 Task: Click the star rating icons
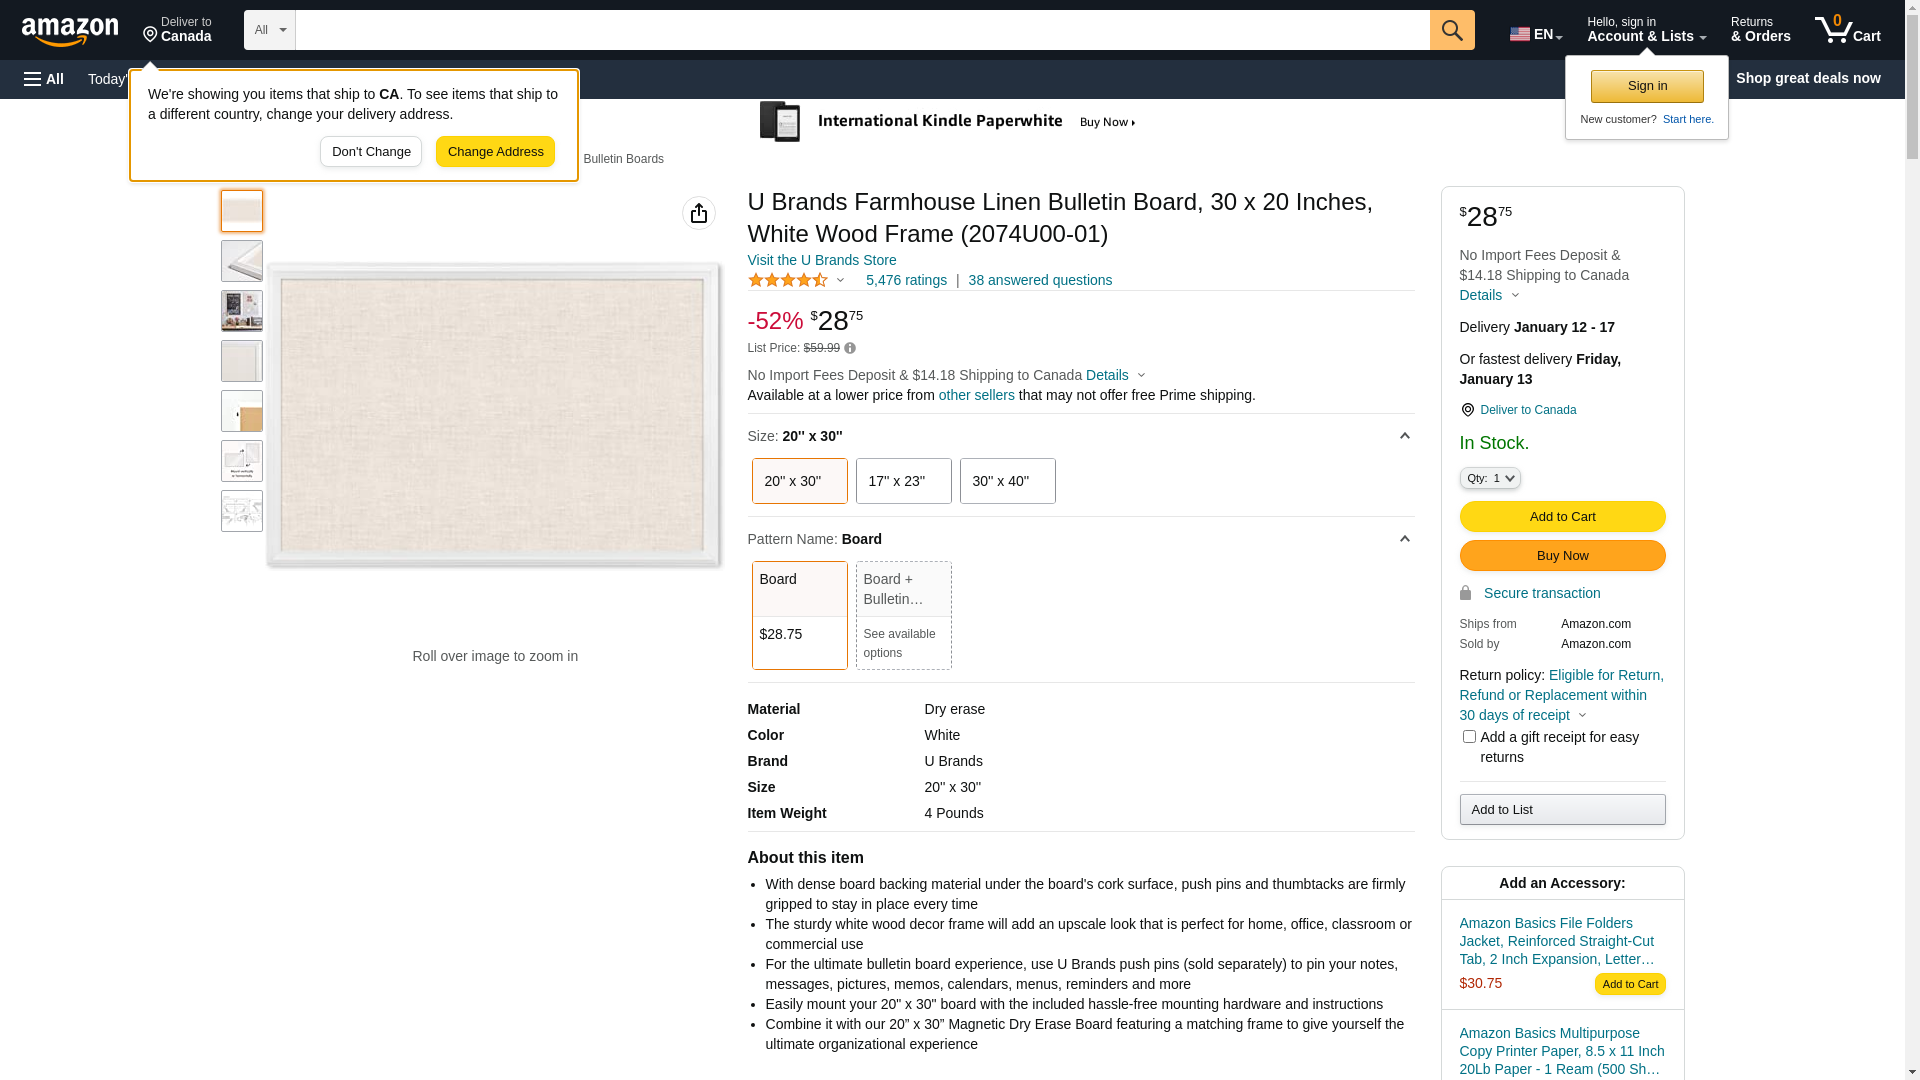point(788,281)
